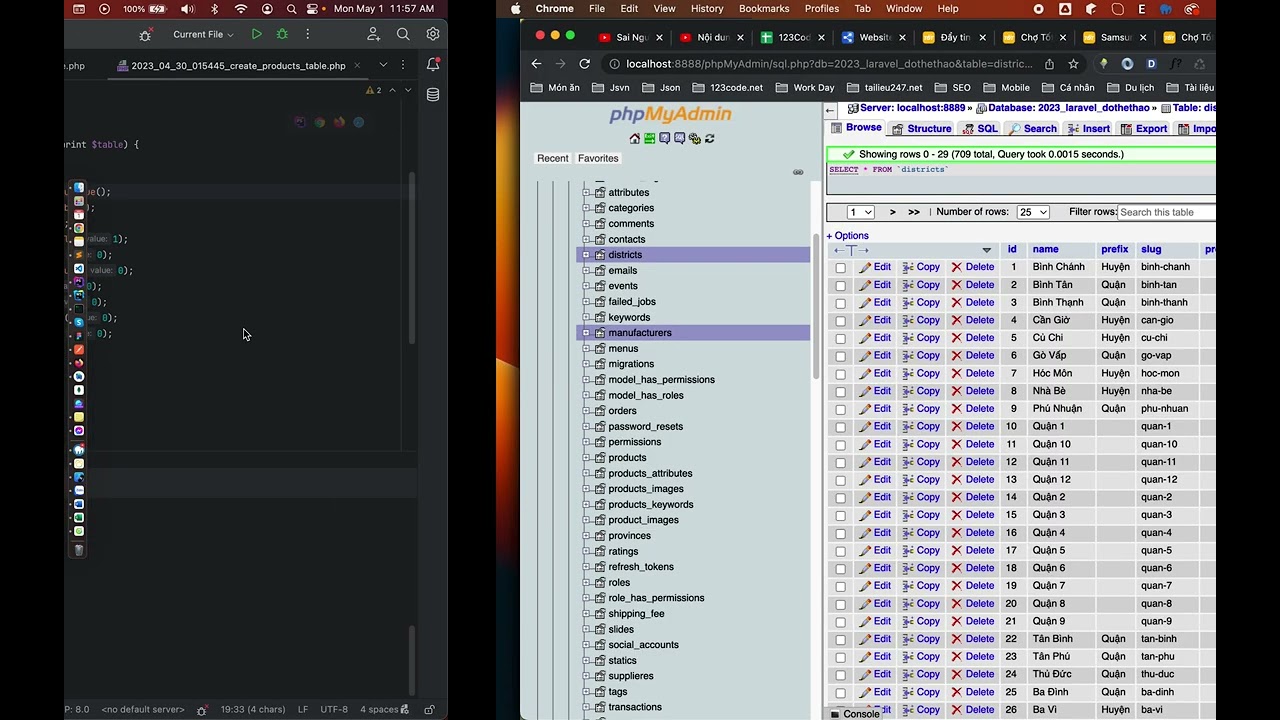Check the row checkbox for Bình Tân
The width and height of the screenshot is (1280, 720).
[x=840, y=286]
